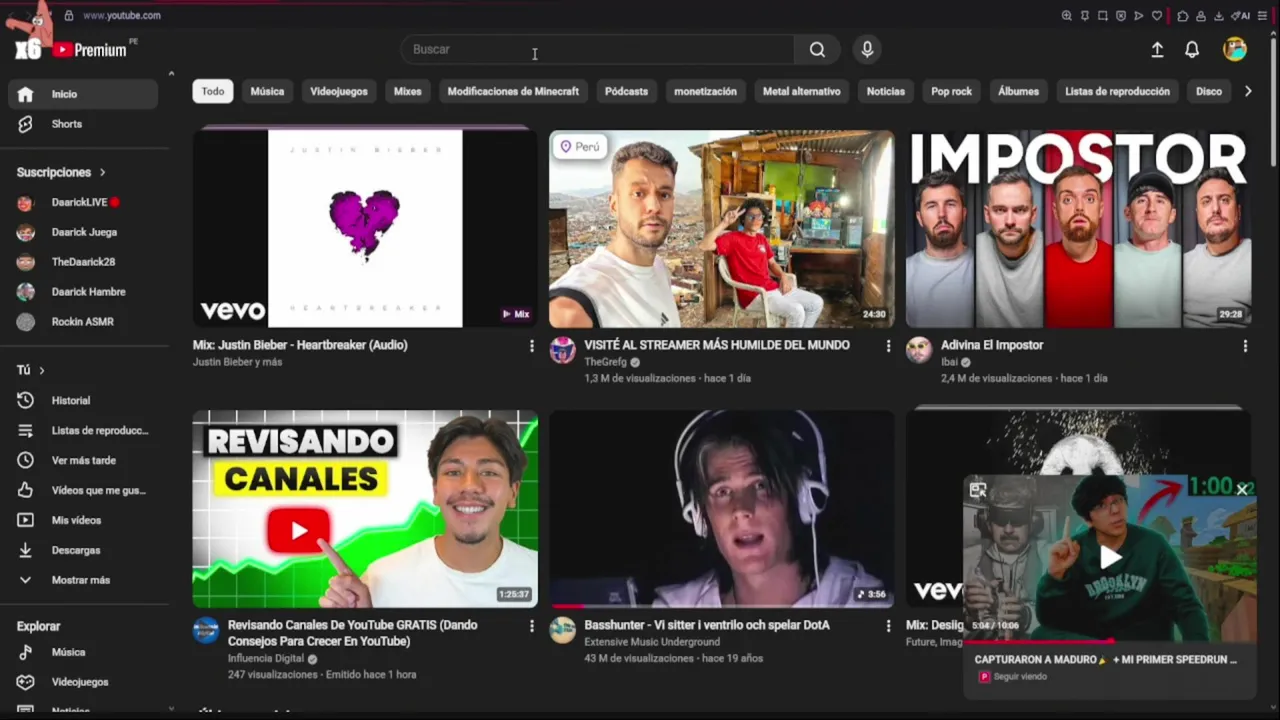Open the Justin Bieber Heartbreaker mix thumbnail

click(365, 228)
